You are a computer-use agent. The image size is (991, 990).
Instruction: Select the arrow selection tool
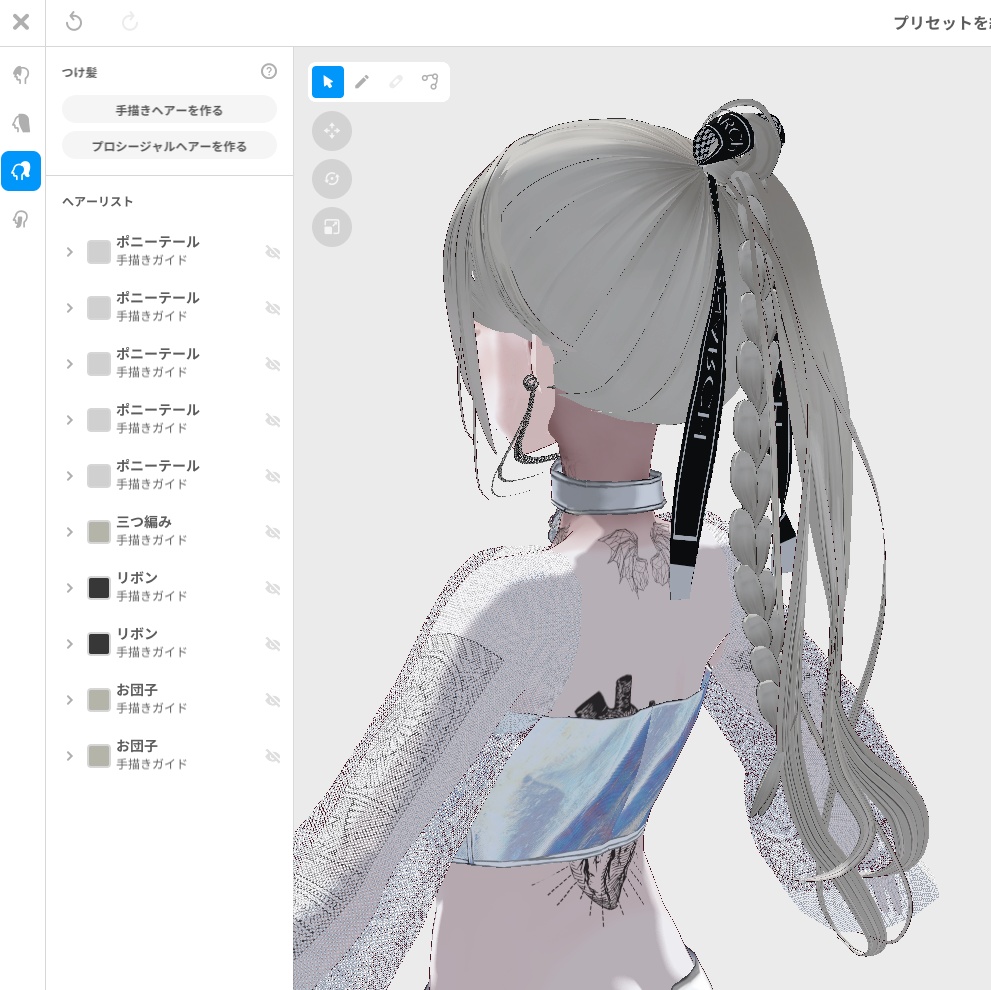point(327,82)
